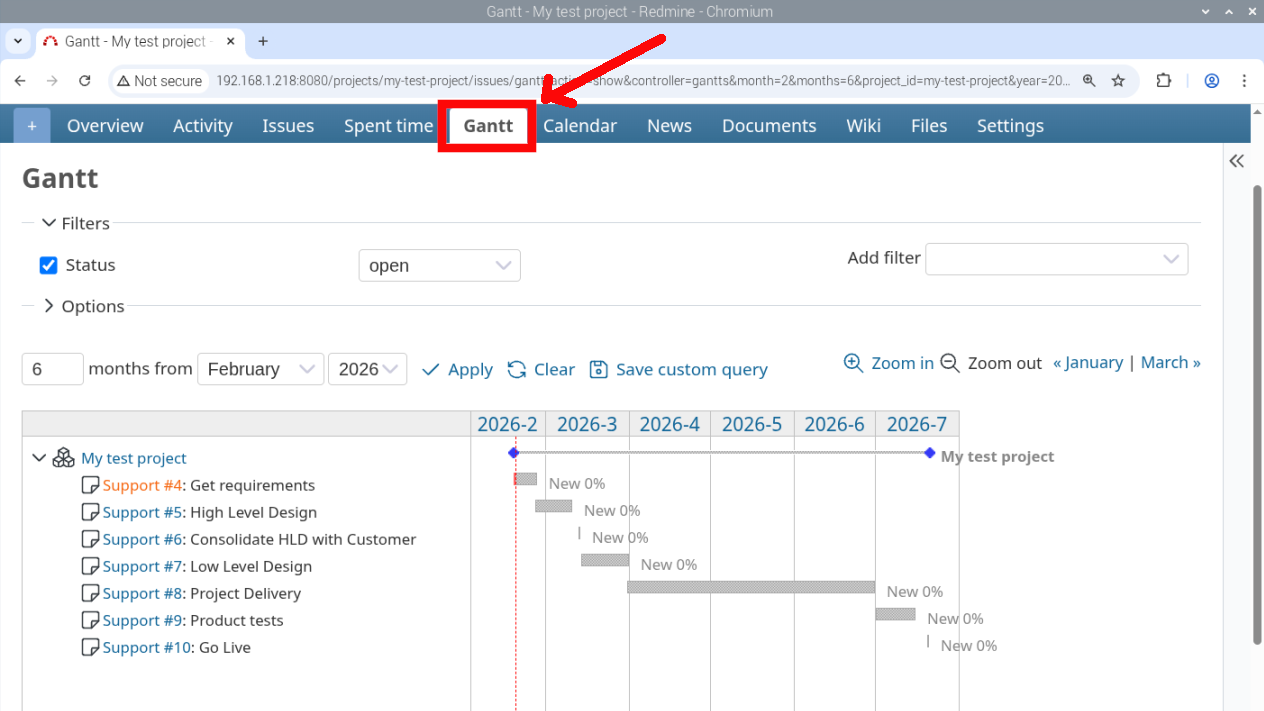Collapse the right sidebar with the double-chevron icon
Viewport: 1264px width, 711px height.
coord(1236,160)
